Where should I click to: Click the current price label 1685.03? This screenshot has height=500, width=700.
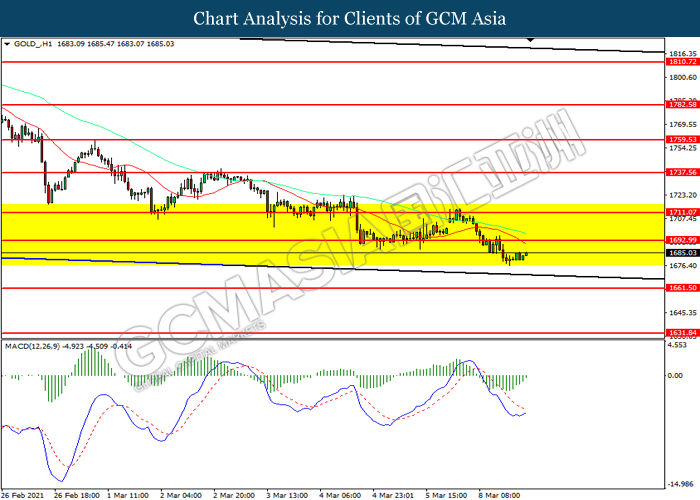pyautogui.click(x=682, y=253)
